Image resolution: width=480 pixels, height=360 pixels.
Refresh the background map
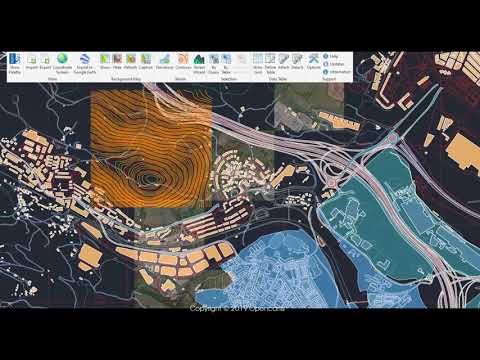pos(130,62)
